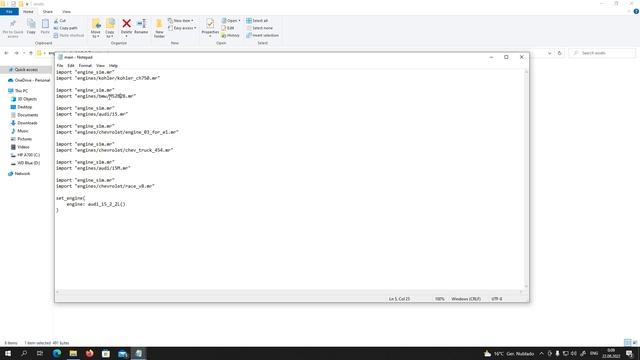The height and width of the screenshot is (360, 640).
Task: Open the Mail app from taskbar
Action: coord(122,353)
